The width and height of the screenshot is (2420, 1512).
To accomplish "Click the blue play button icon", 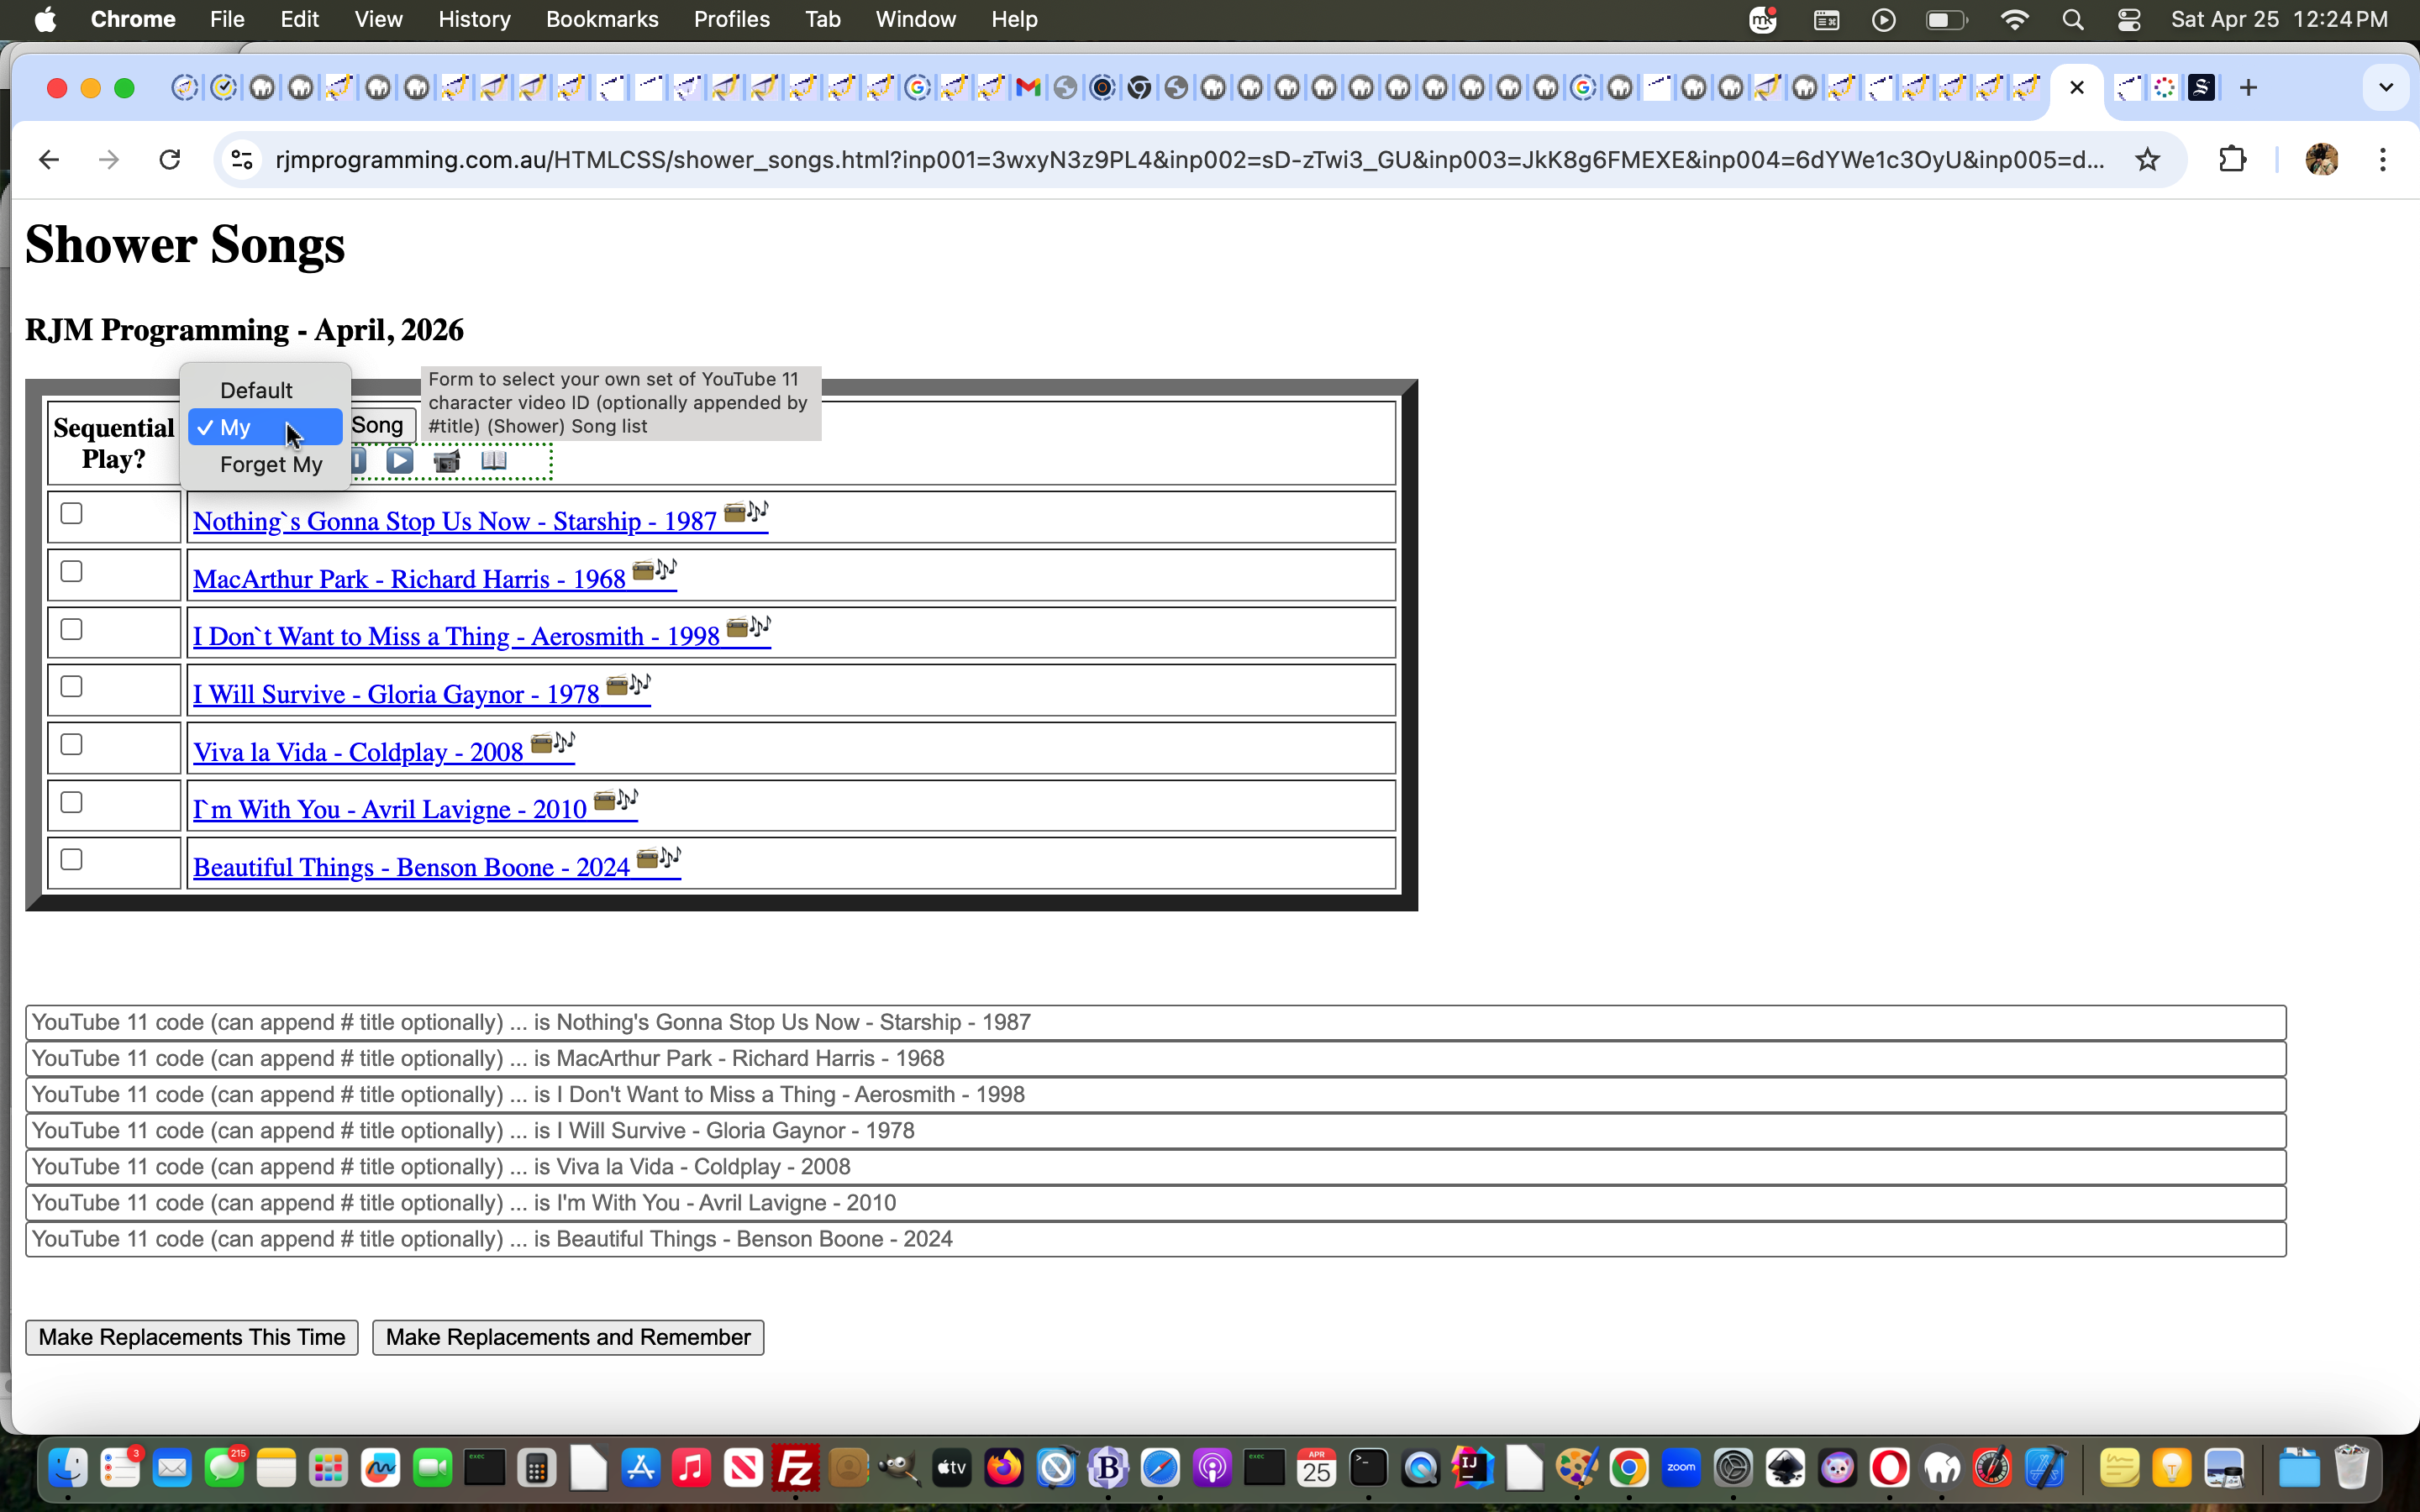I will [x=400, y=461].
